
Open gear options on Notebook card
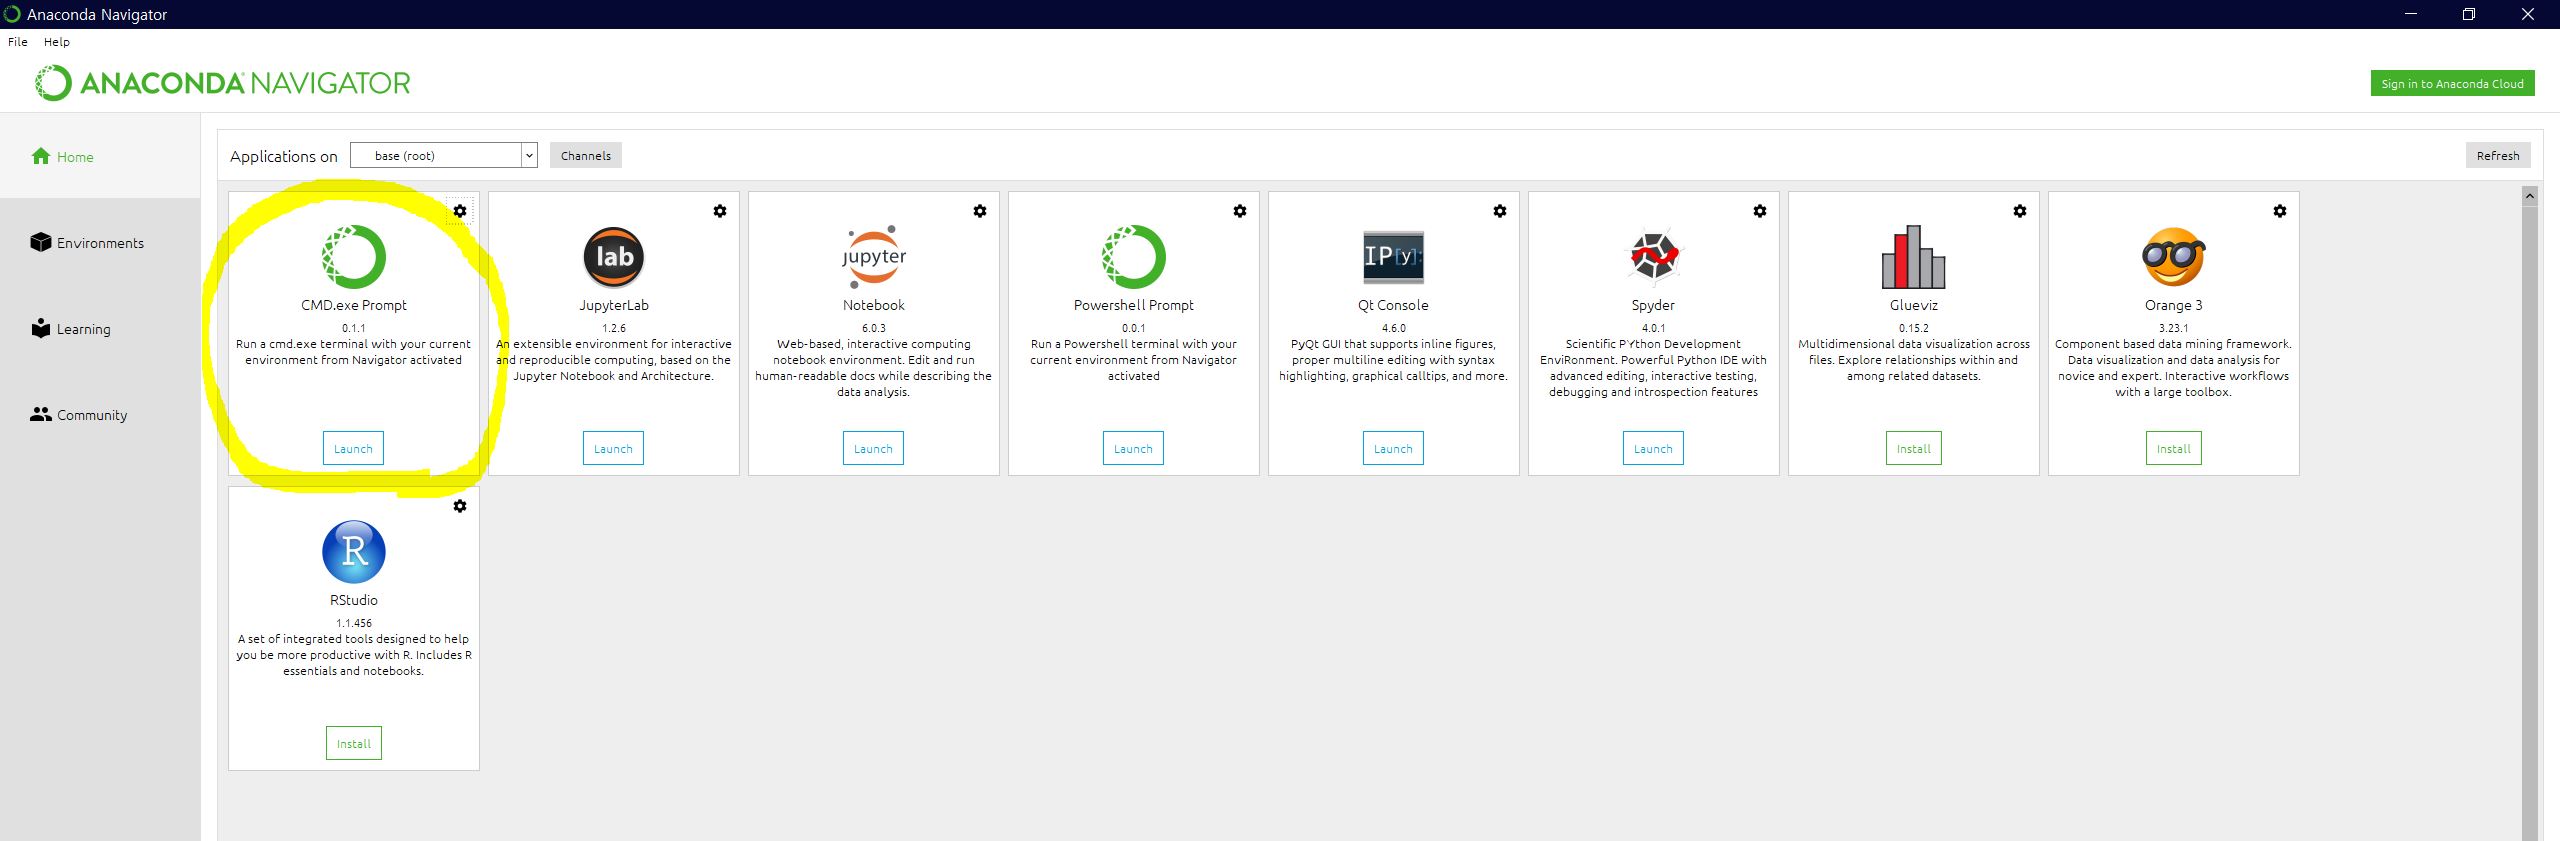click(979, 211)
